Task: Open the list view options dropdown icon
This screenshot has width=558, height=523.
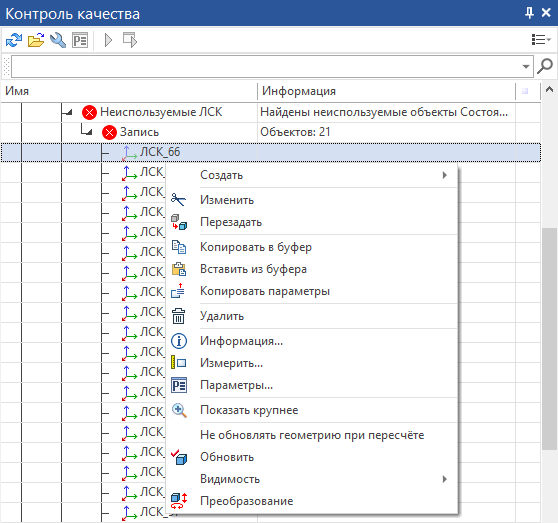Action: click(x=541, y=40)
